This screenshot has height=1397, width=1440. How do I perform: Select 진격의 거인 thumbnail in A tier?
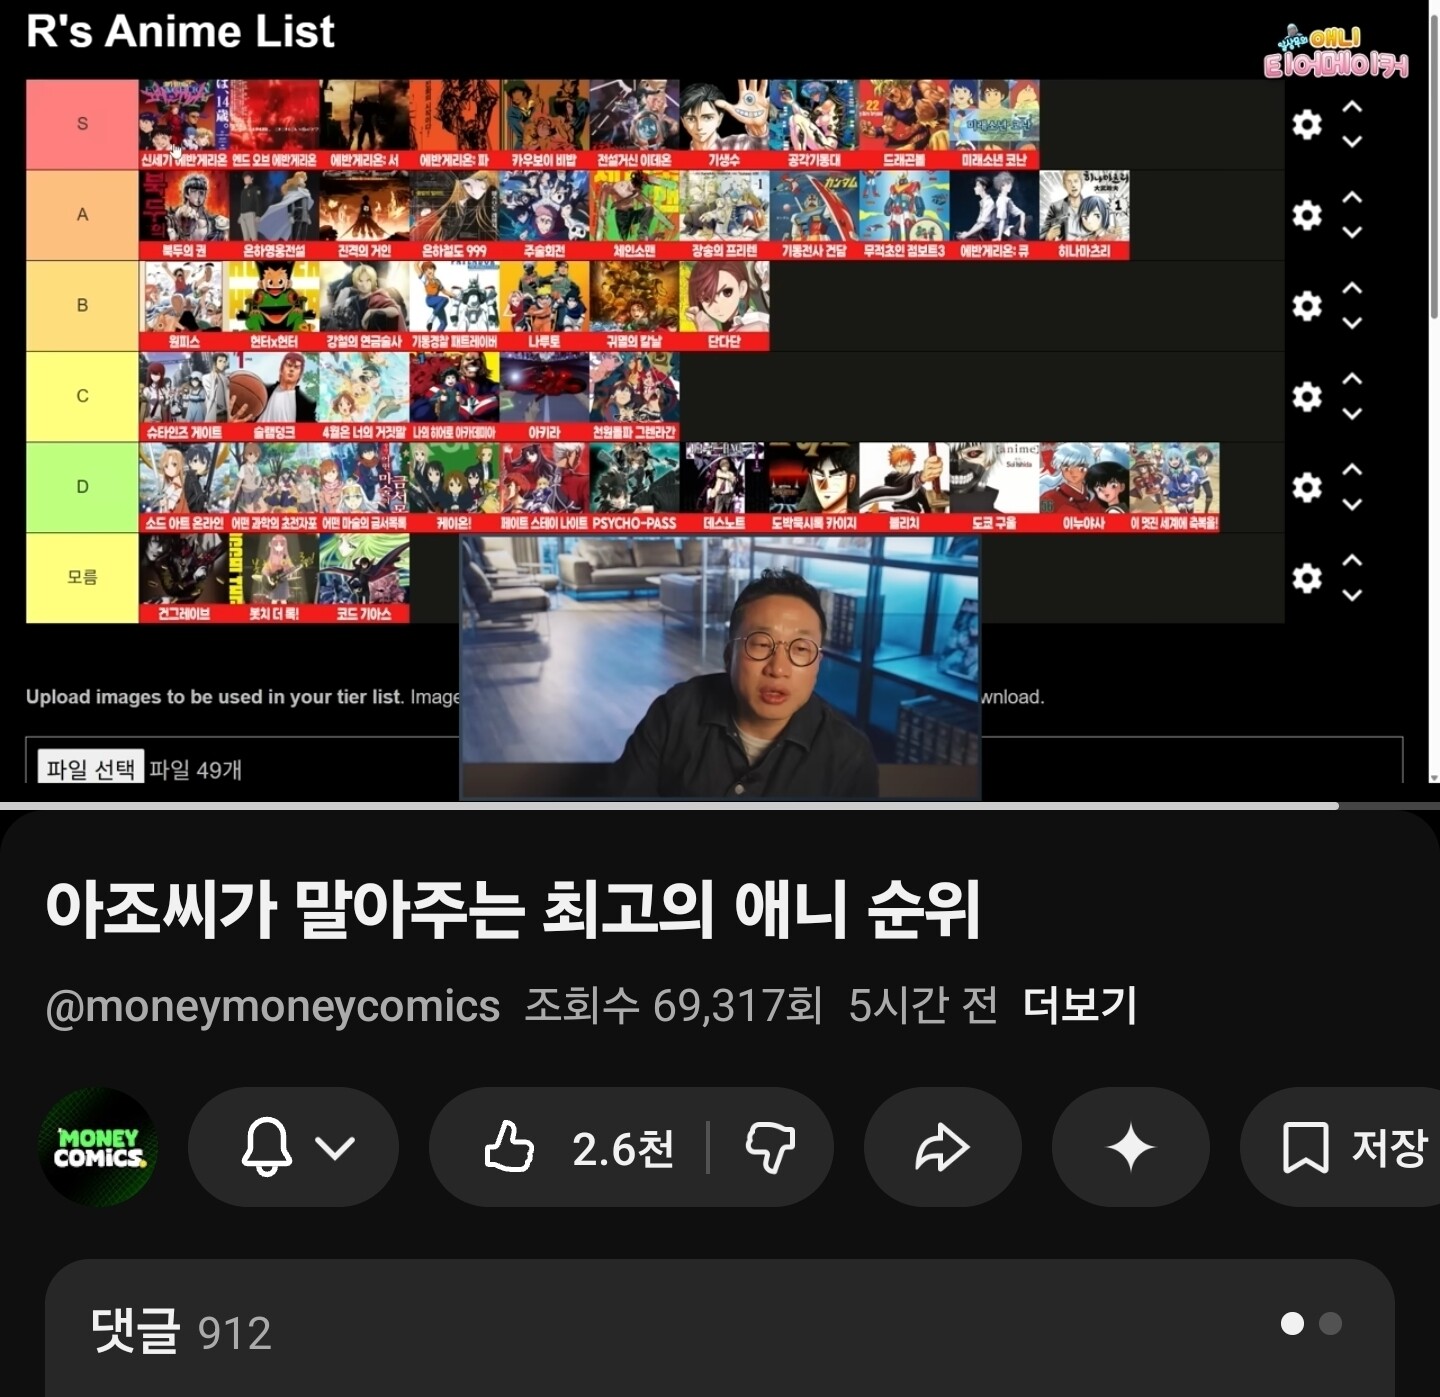tap(364, 215)
